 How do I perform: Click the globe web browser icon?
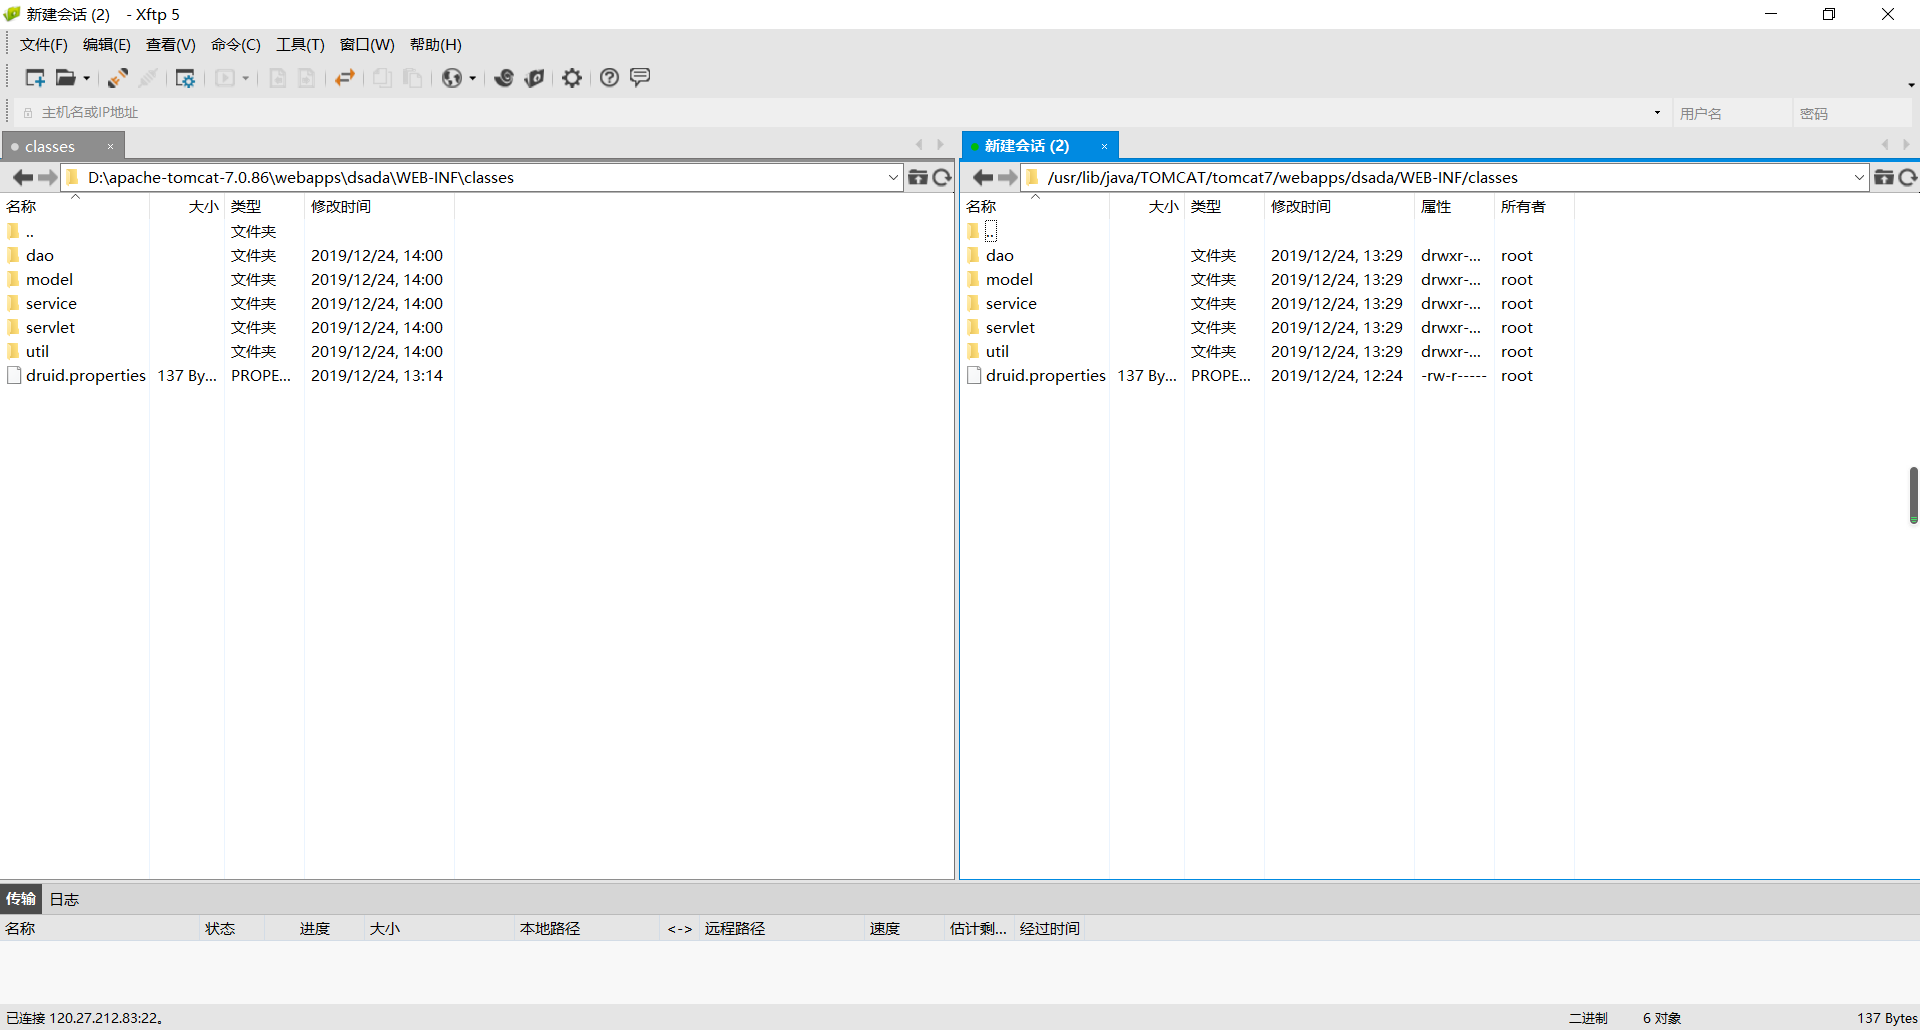pyautogui.click(x=452, y=78)
